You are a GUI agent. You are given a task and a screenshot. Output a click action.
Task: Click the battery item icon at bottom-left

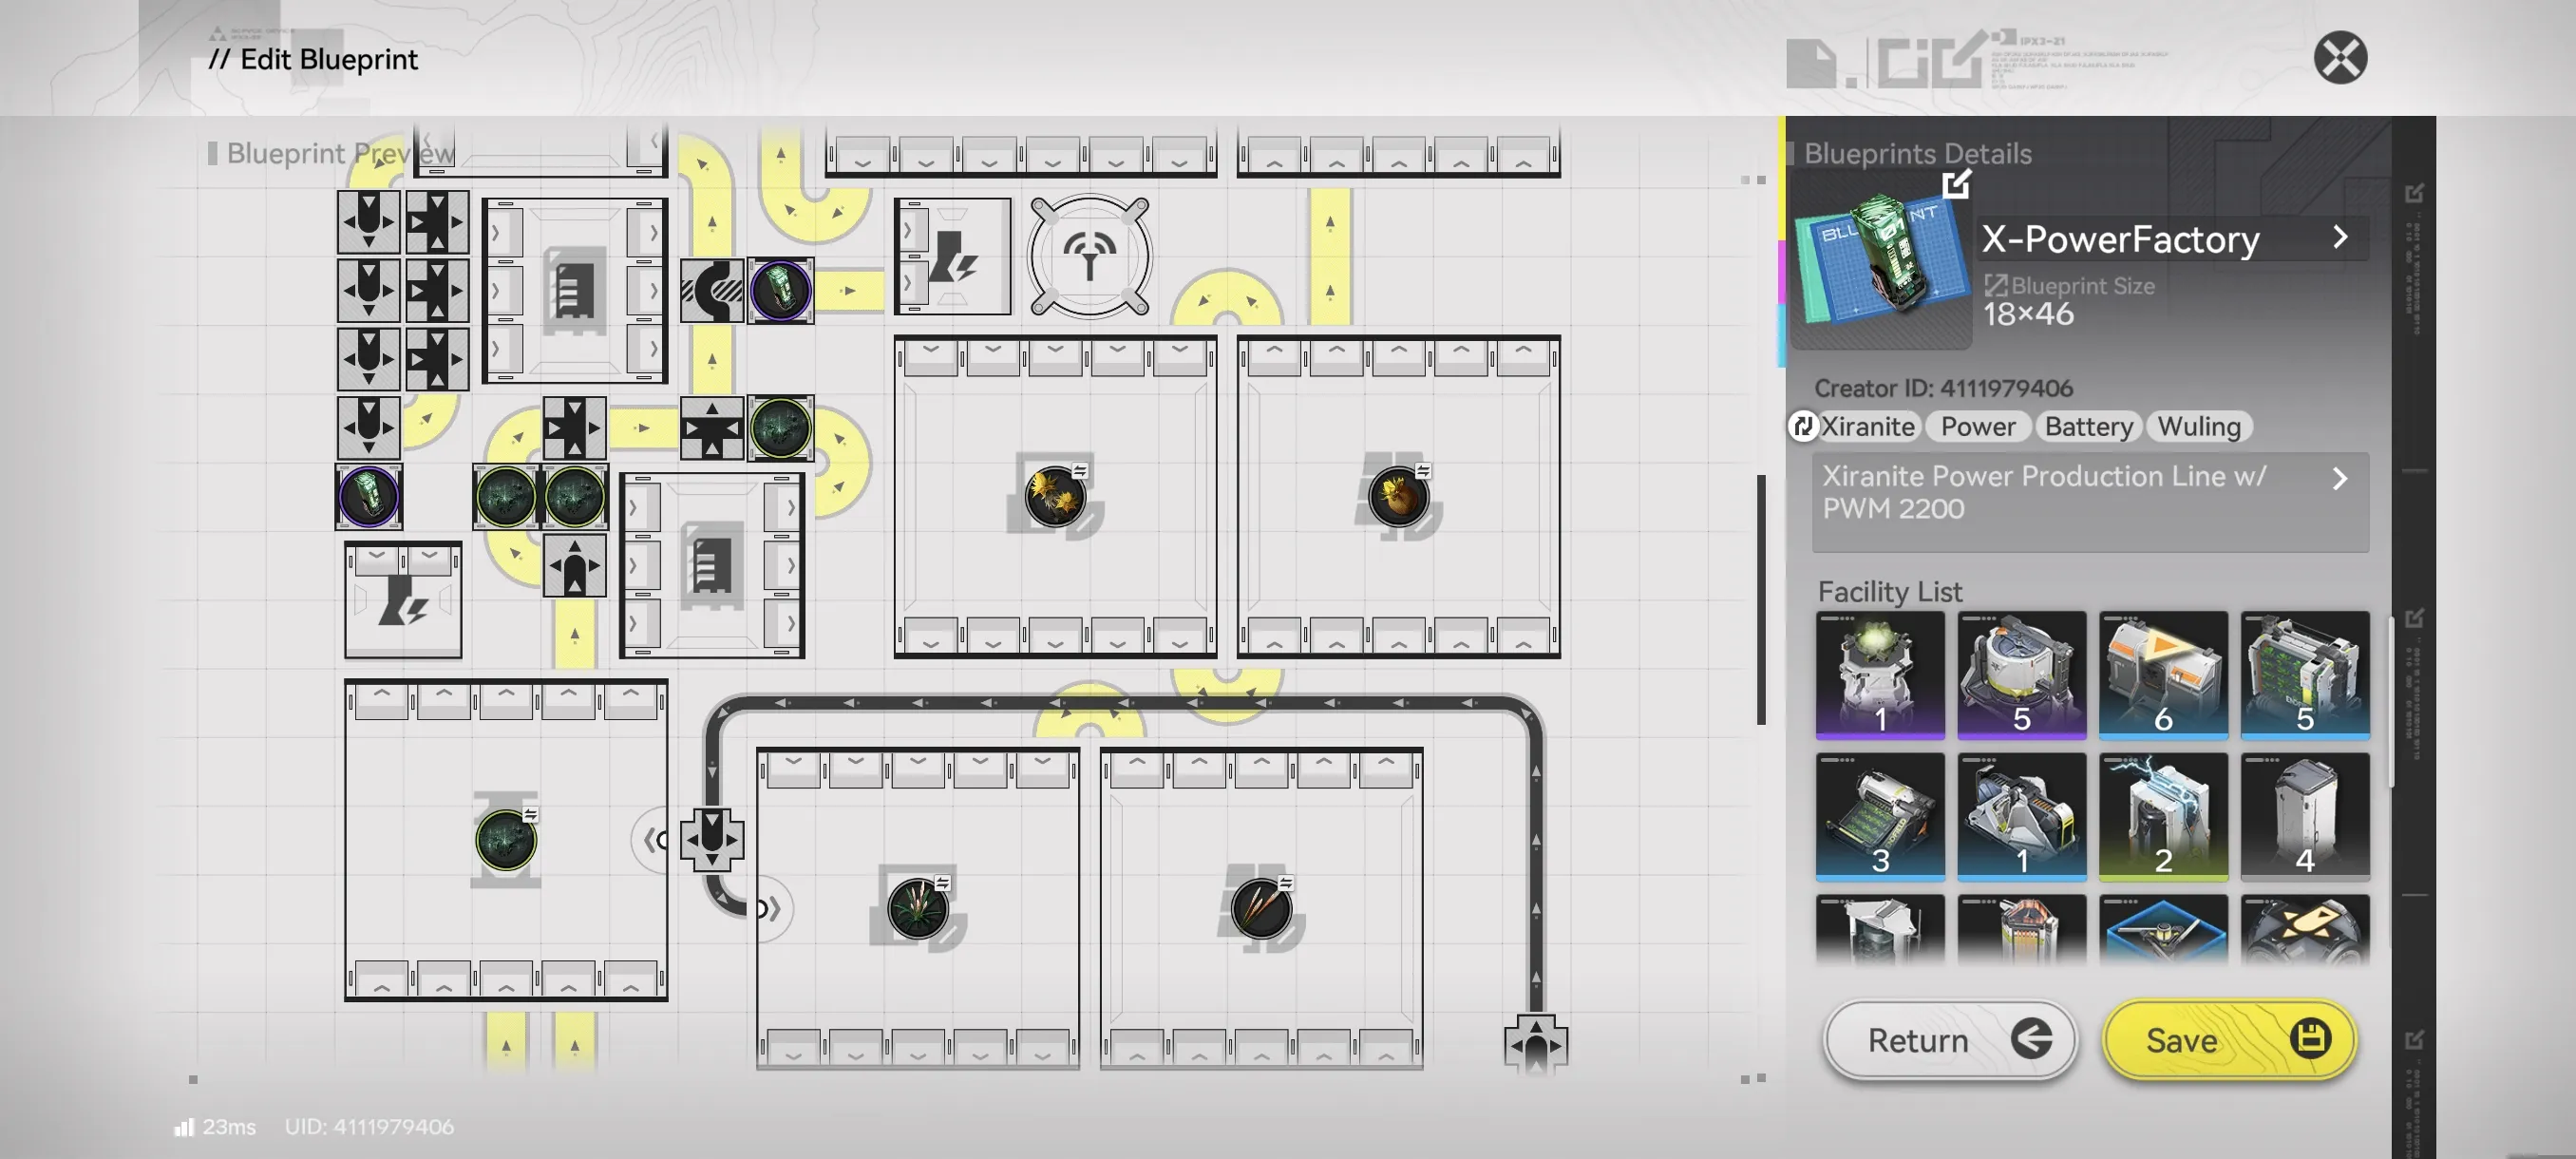(368, 496)
